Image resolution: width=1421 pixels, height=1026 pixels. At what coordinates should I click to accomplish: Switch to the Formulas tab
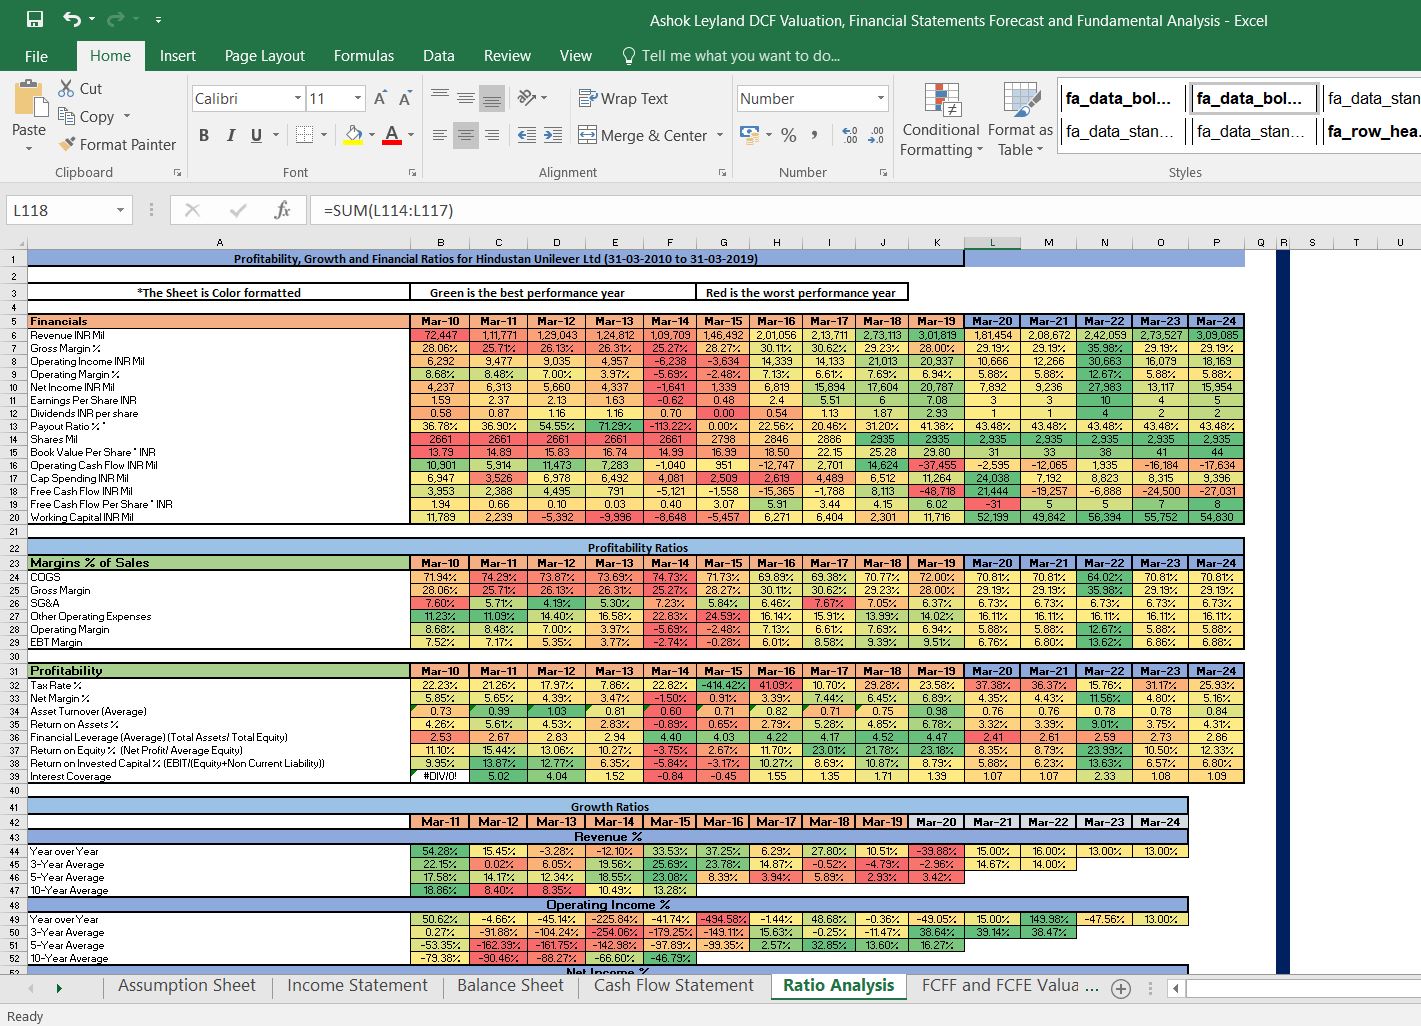pos(364,56)
